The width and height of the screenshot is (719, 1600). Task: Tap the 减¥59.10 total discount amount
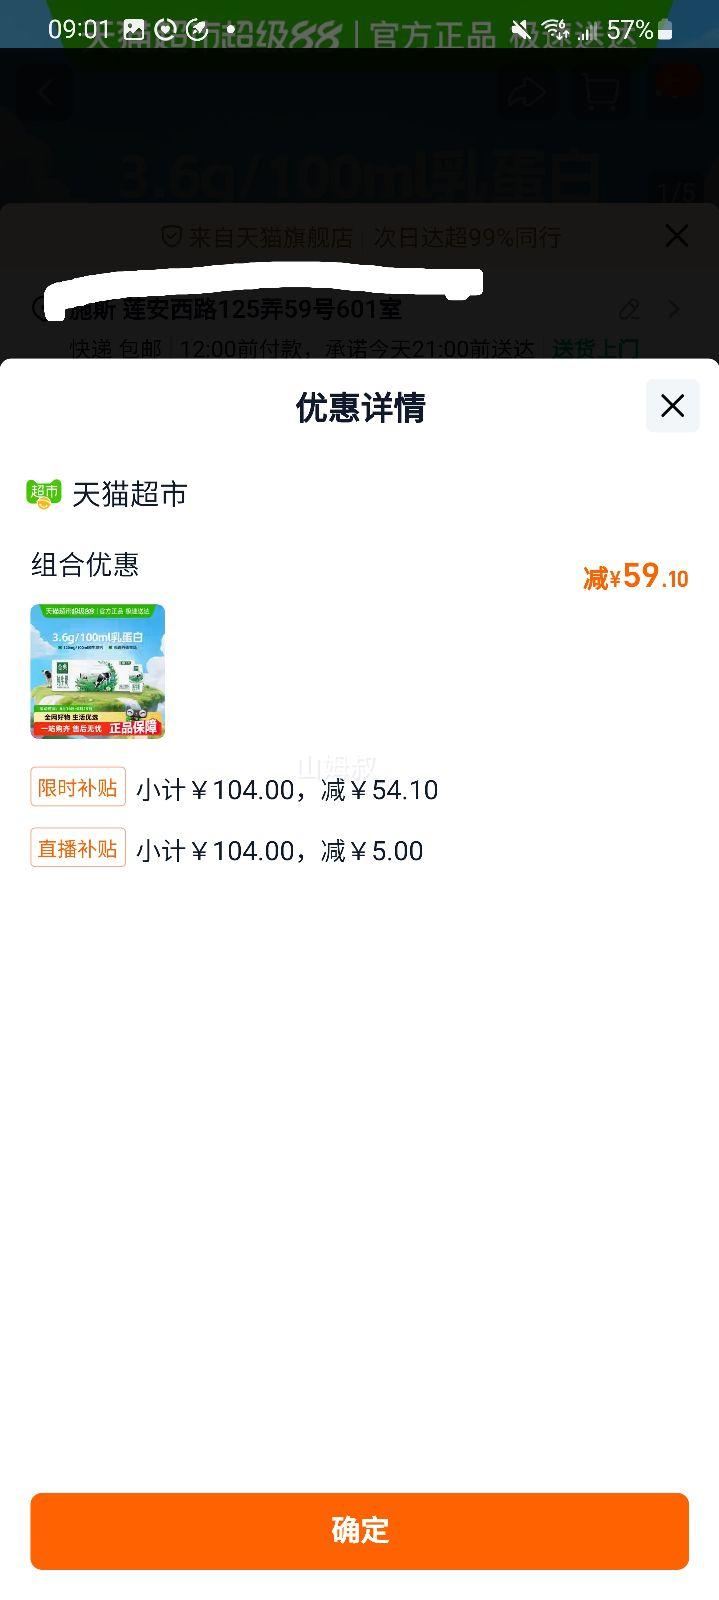click(636, 577)
